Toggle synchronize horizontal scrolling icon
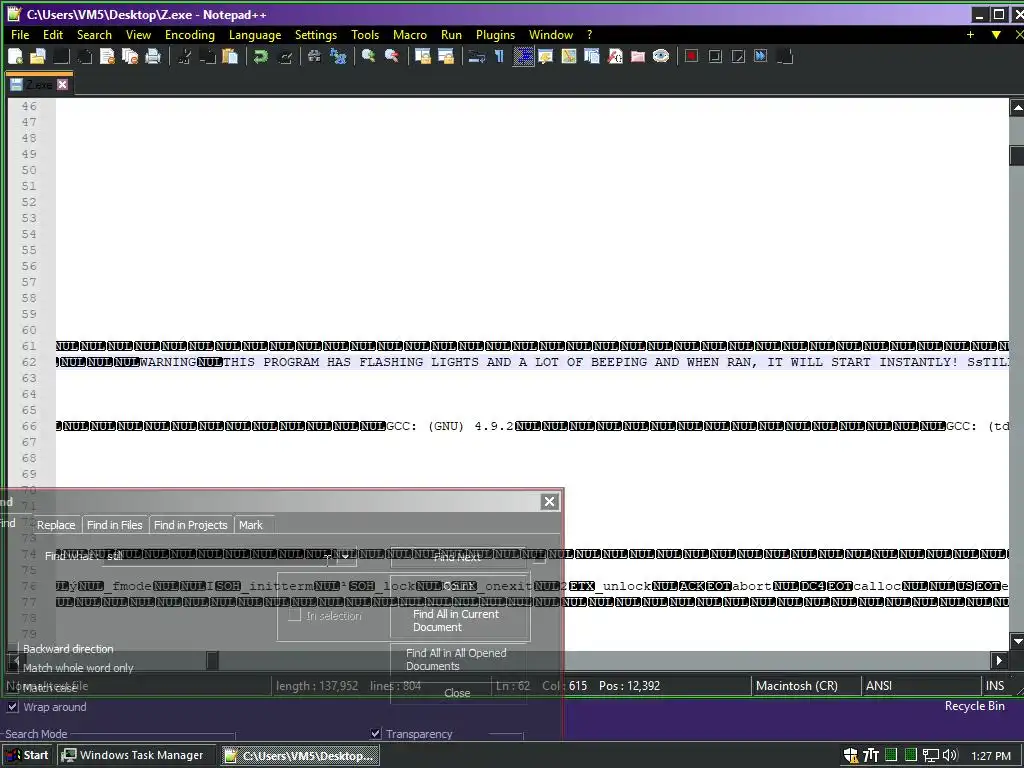Screen dimensions: 1024x768 [x=446, y=57]
